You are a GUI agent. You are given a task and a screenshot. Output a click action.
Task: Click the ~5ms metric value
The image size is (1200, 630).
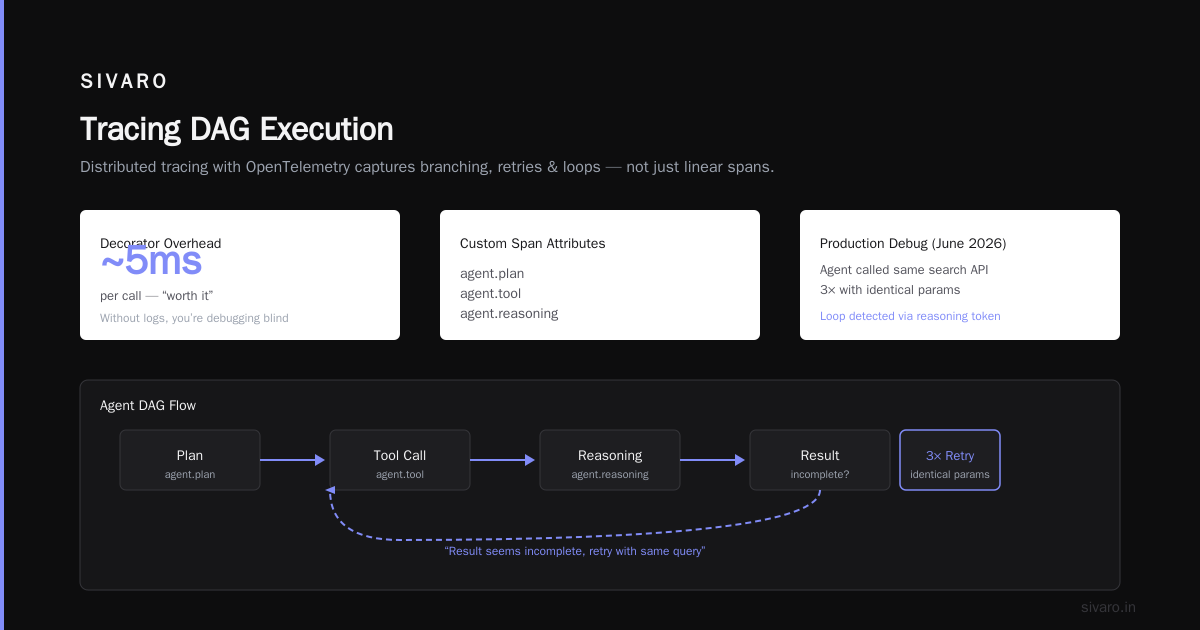click(x=151, y=261)
